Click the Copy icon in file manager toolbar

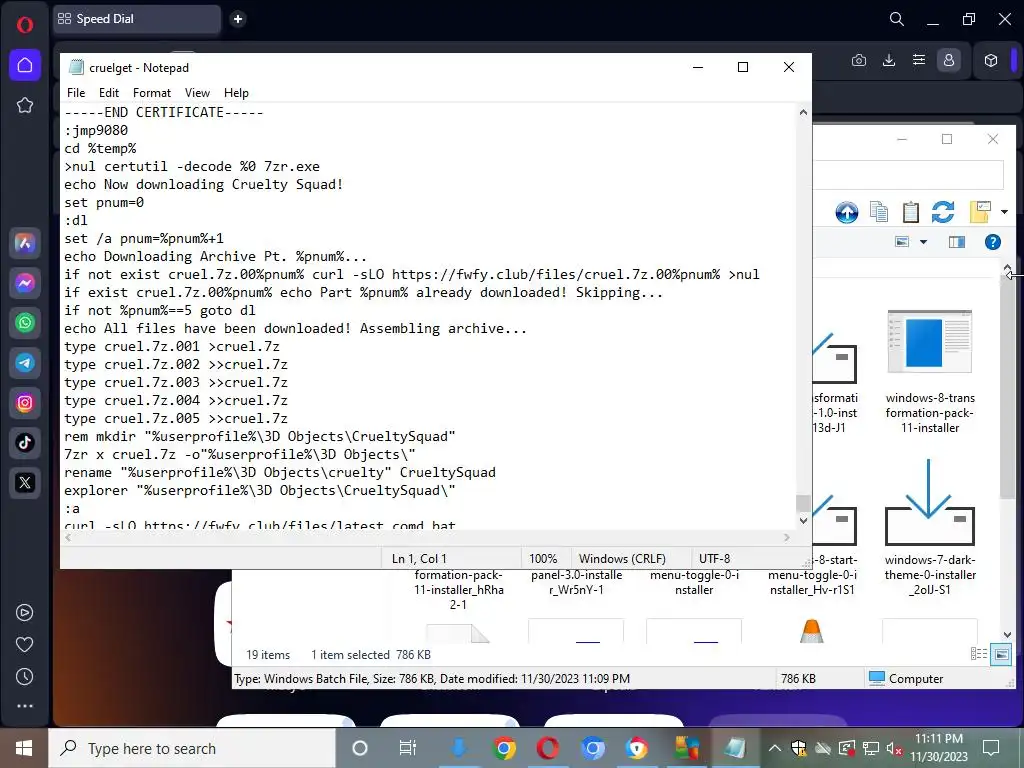pyautogui.click(x=879, y=212)
